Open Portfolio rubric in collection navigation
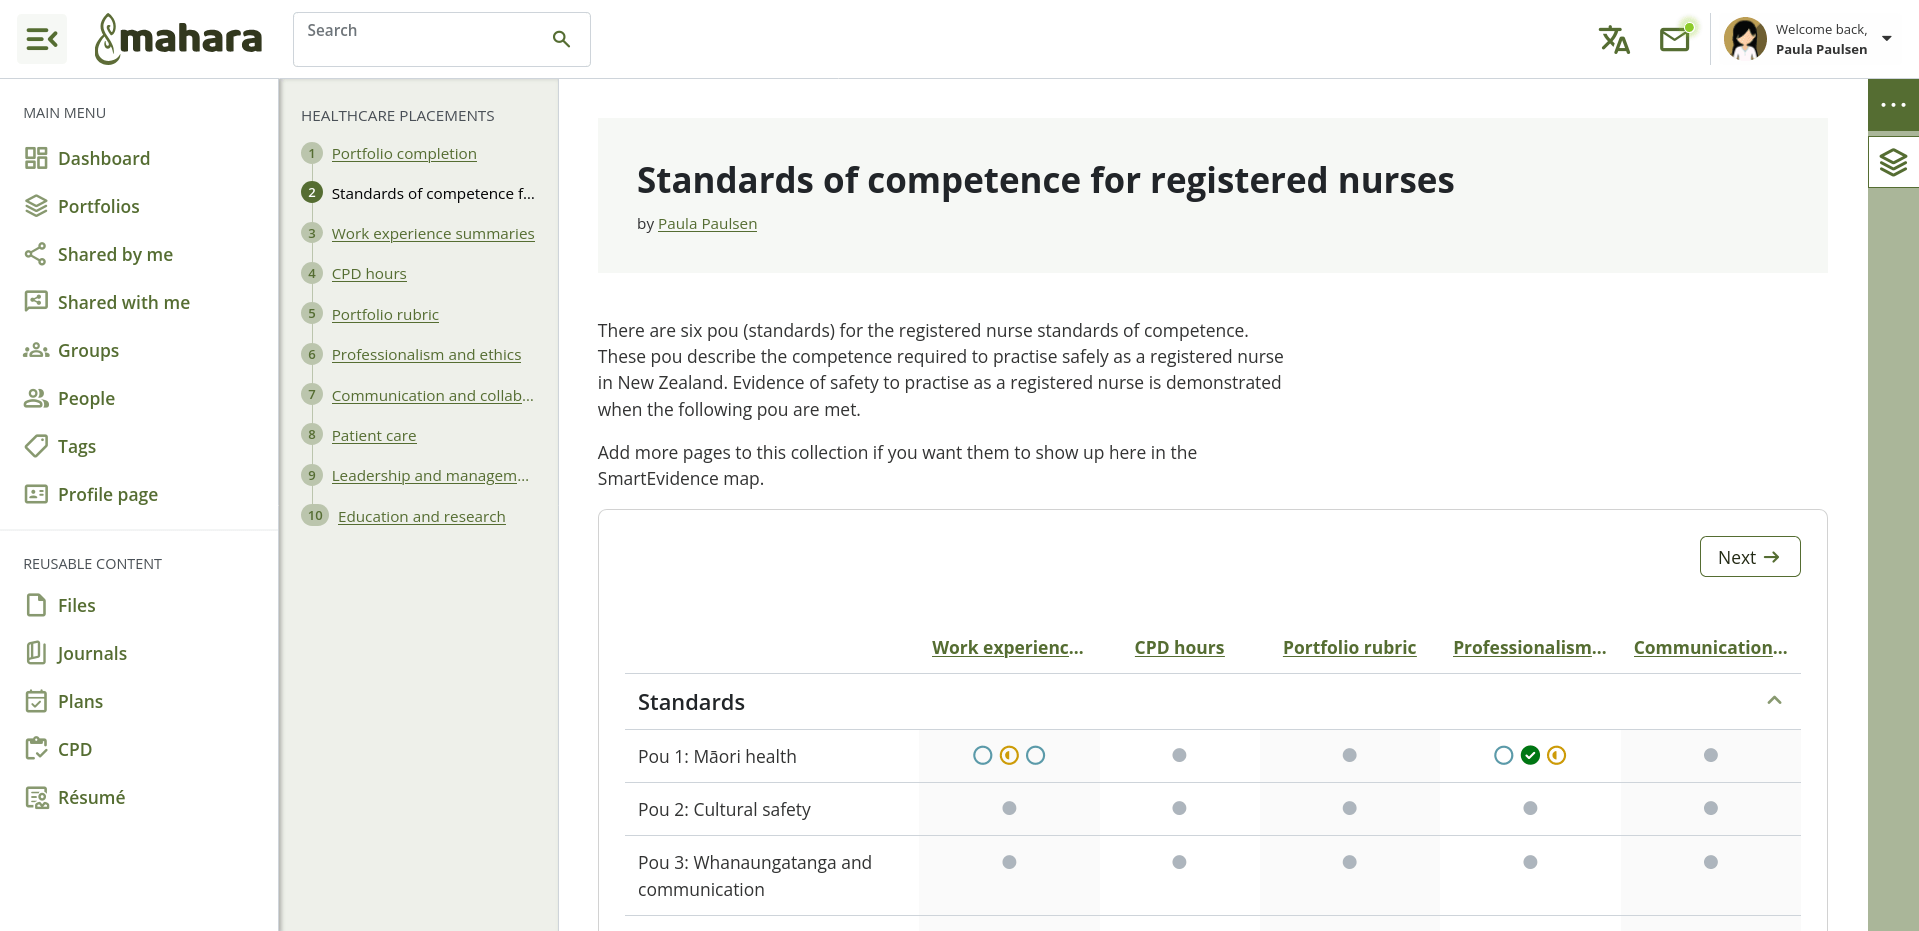This screenshot has width=1919, height=931. tap(385, 314)
